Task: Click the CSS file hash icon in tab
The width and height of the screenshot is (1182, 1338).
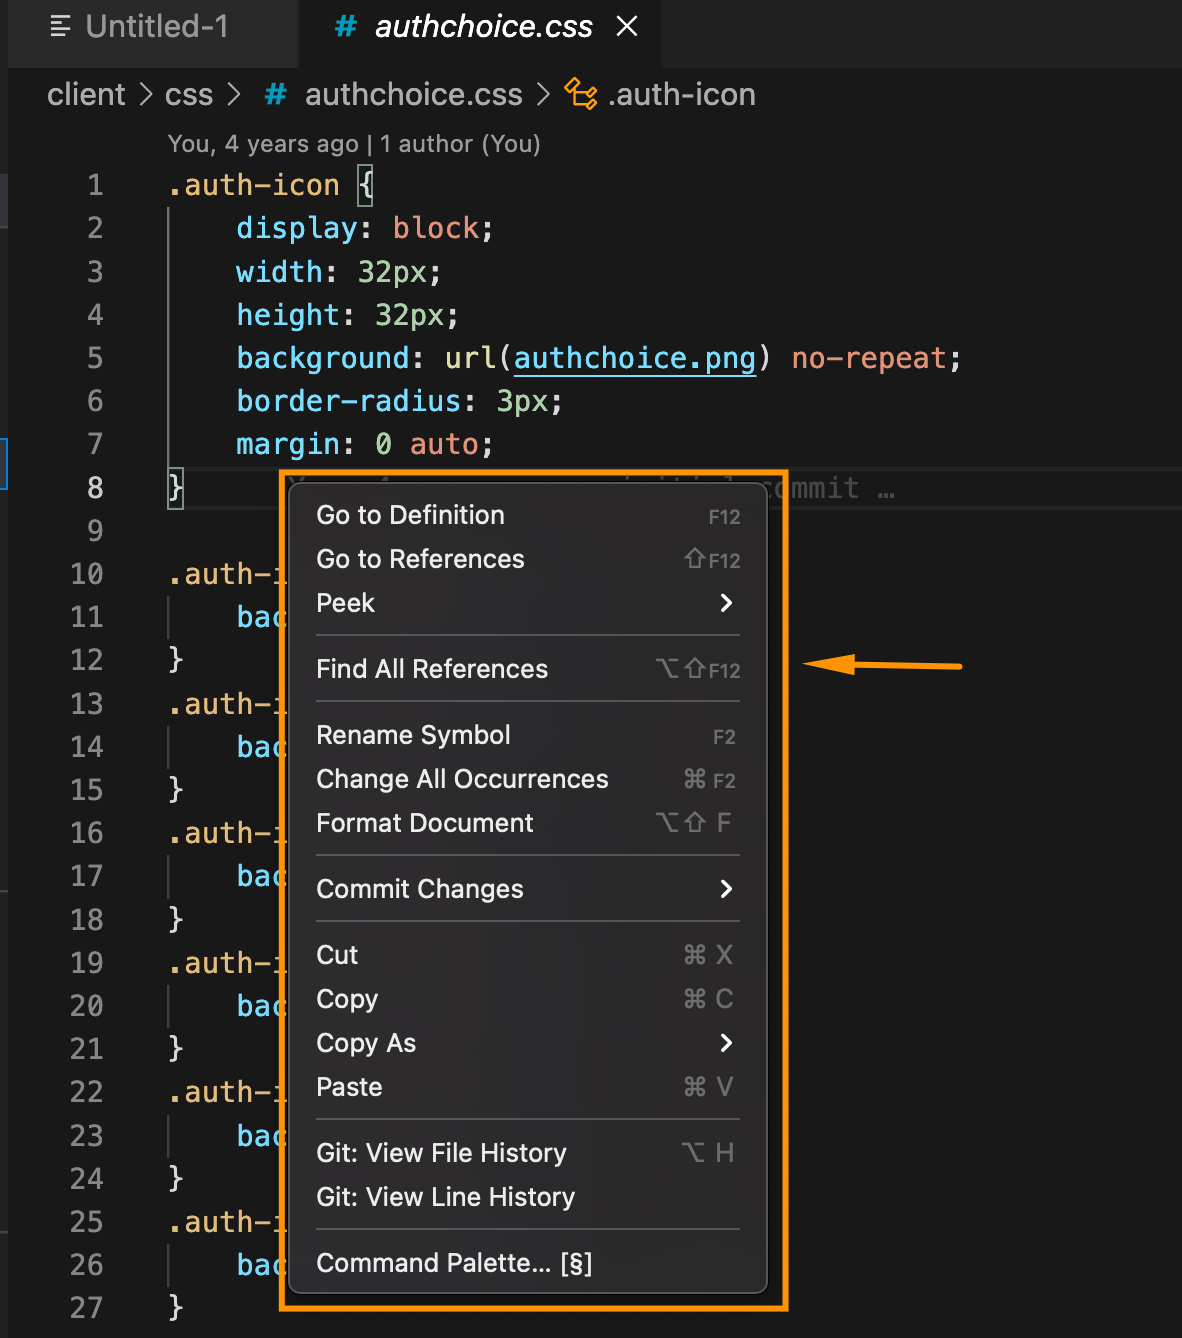Action: tap(346, 27)
